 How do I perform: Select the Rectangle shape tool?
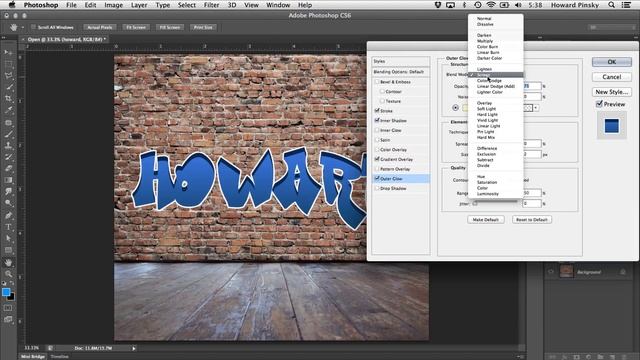click(8, 250)
